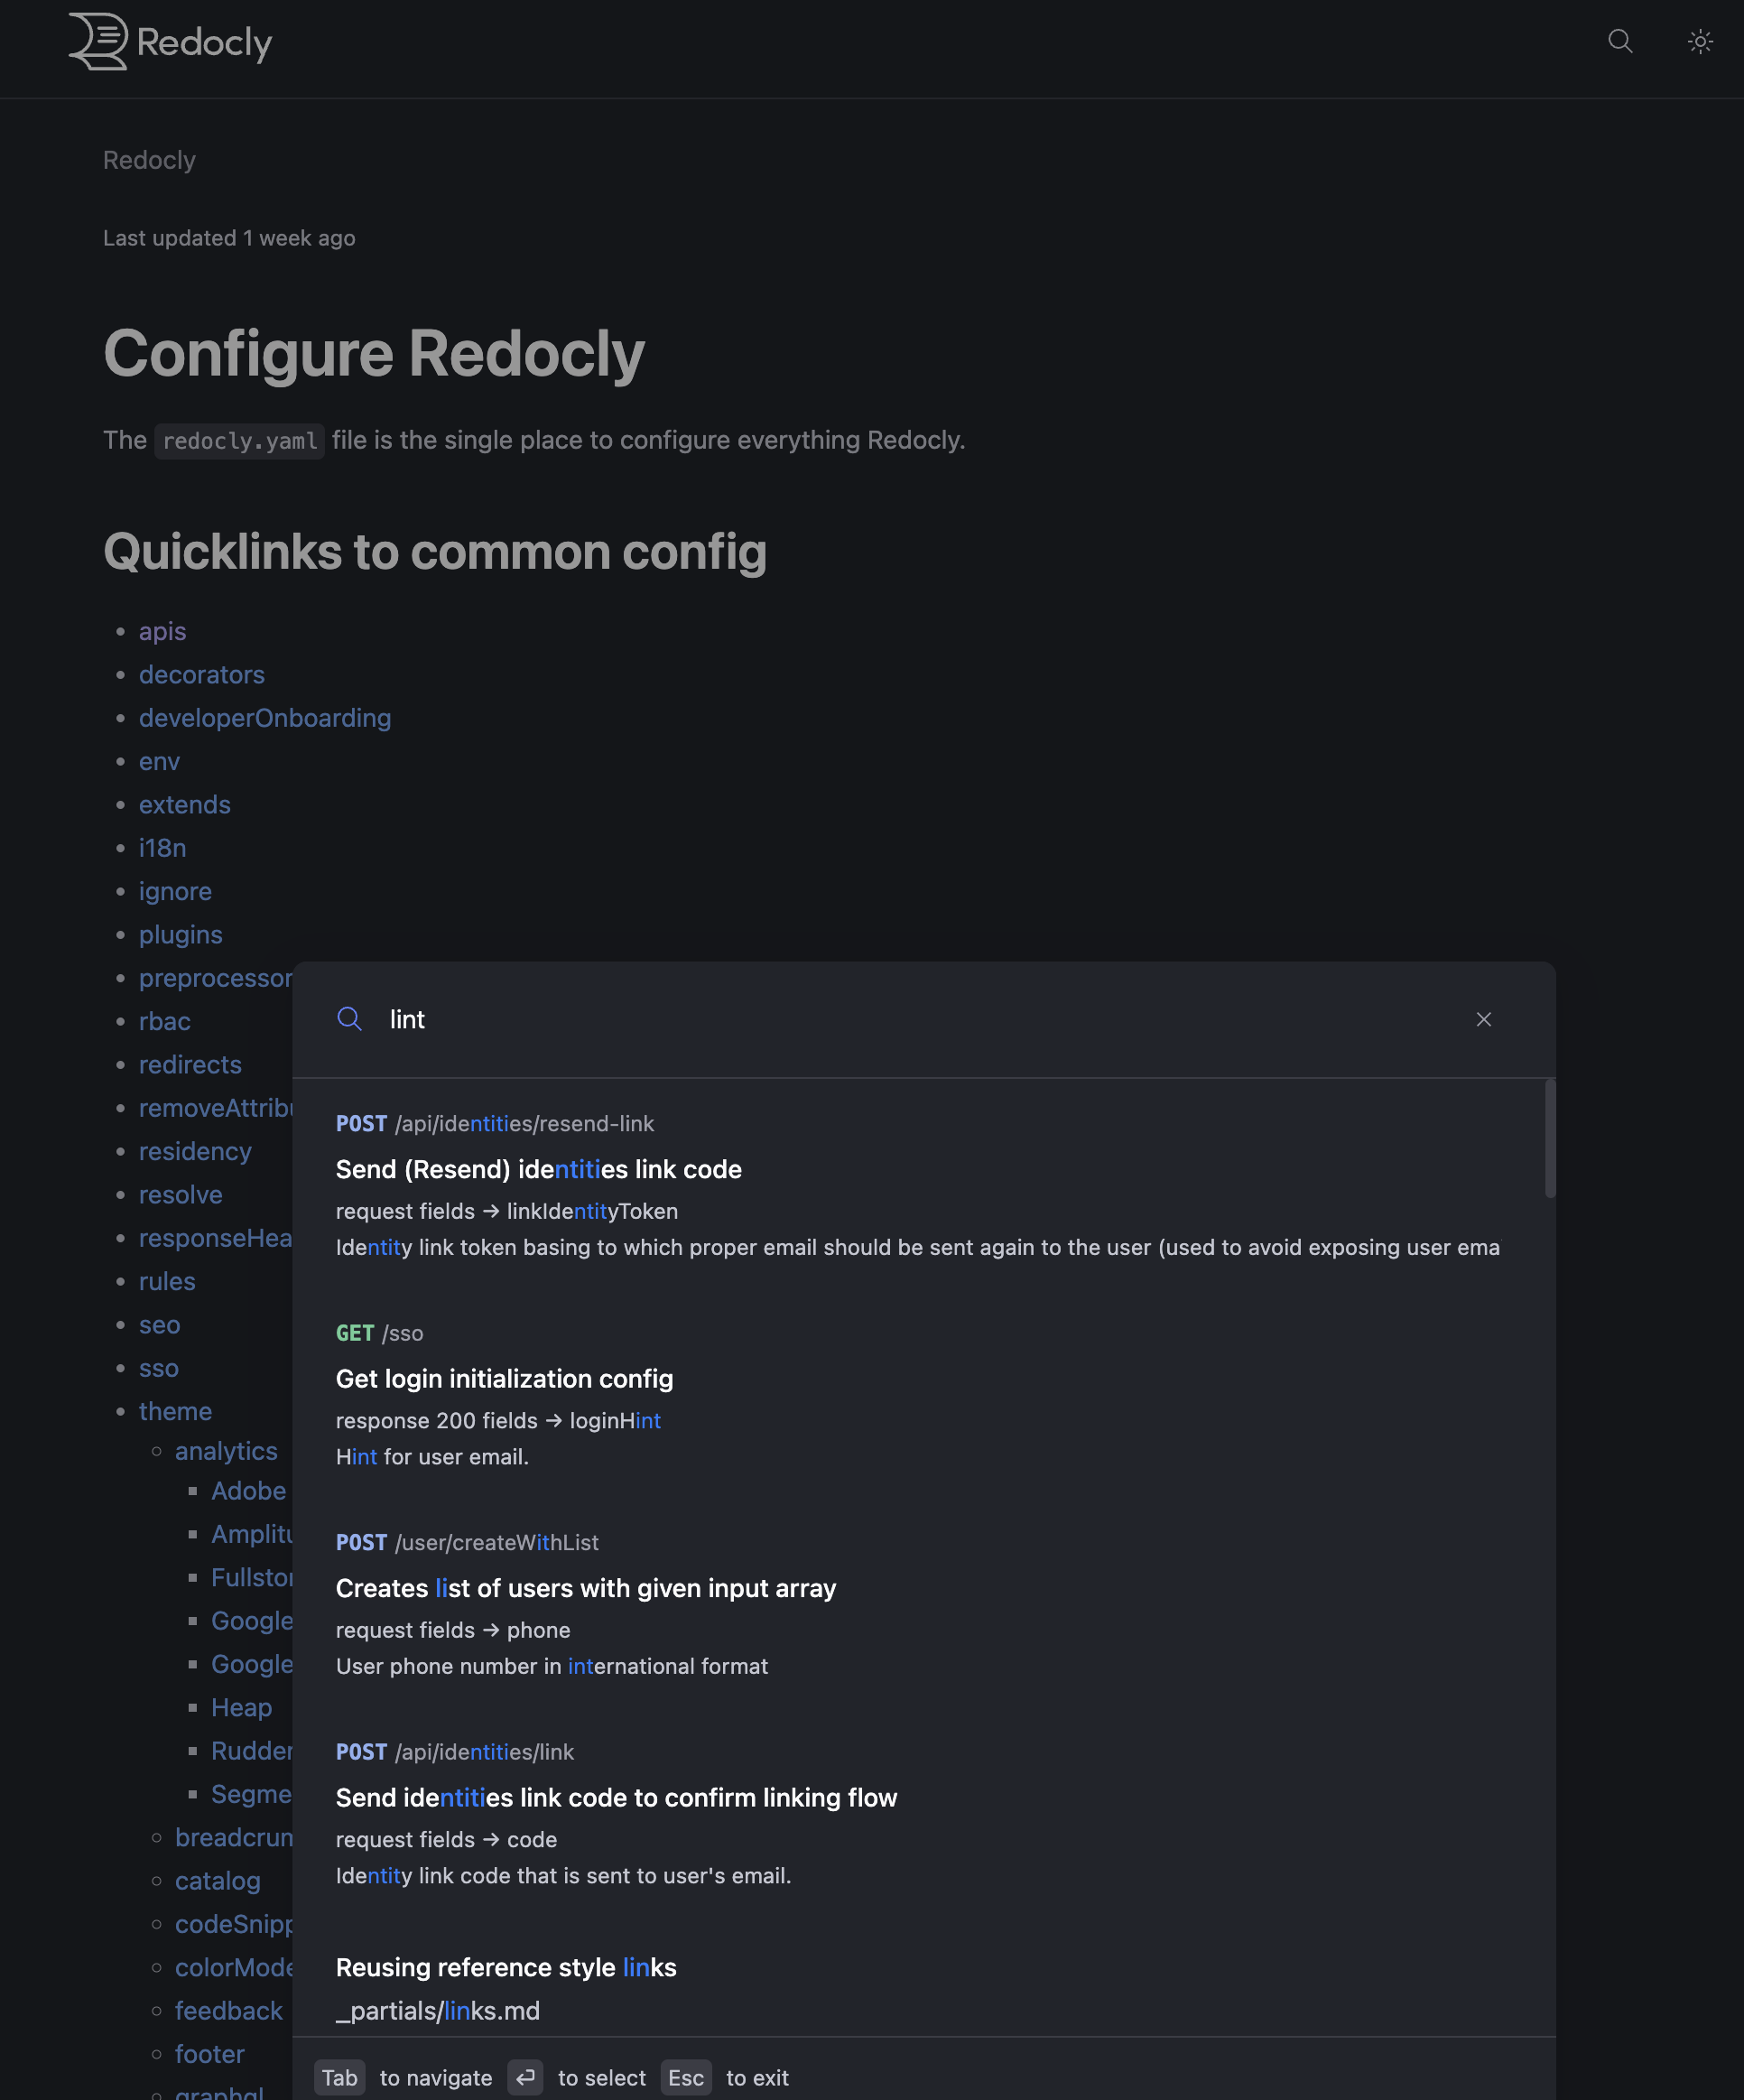Click the Redocly breadcrumb text
Image resolution: width=1744 pixels, height=2100 pixels.
[x=149, y=160]
